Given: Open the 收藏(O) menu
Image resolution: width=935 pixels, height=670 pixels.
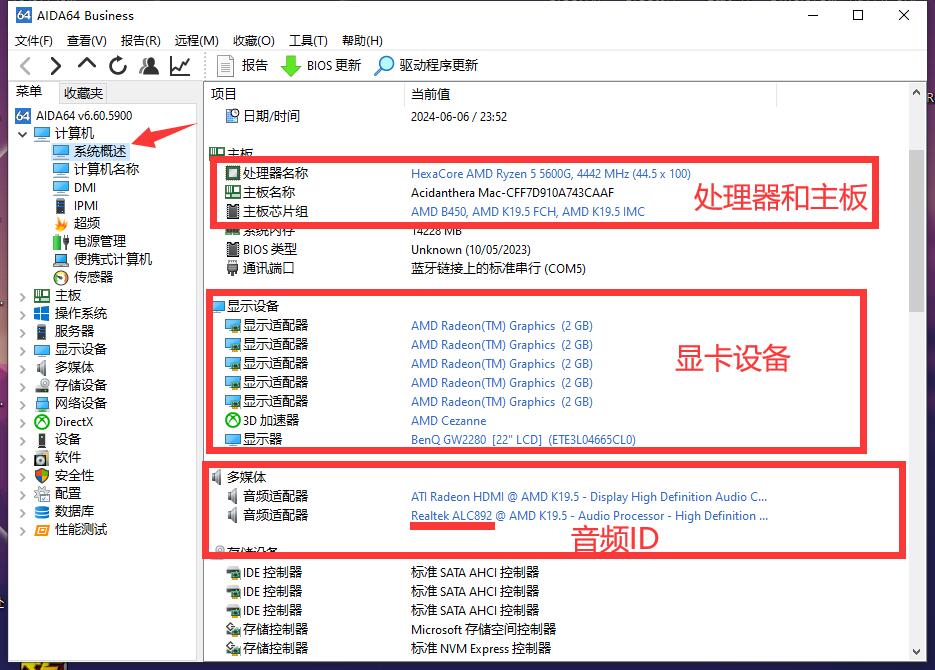Looking at the screenshot, I should click(253, 41).
